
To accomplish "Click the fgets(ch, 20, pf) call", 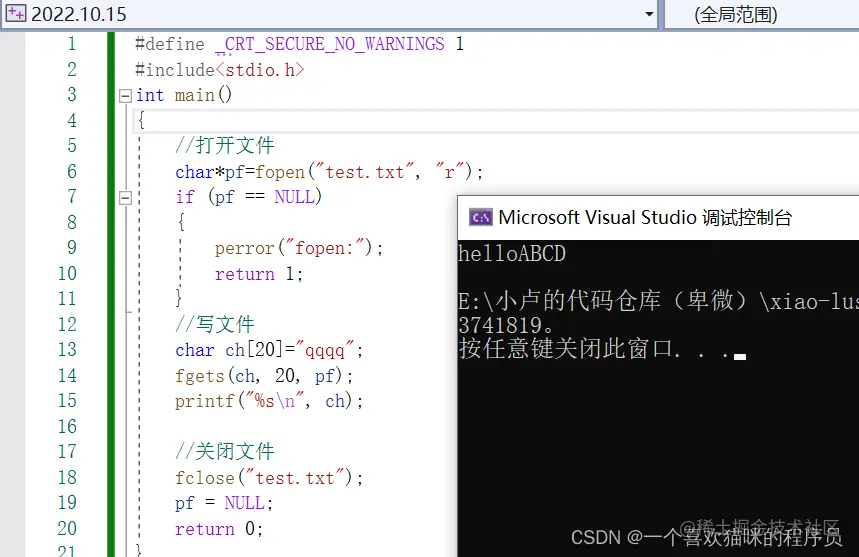I will 259,376.
